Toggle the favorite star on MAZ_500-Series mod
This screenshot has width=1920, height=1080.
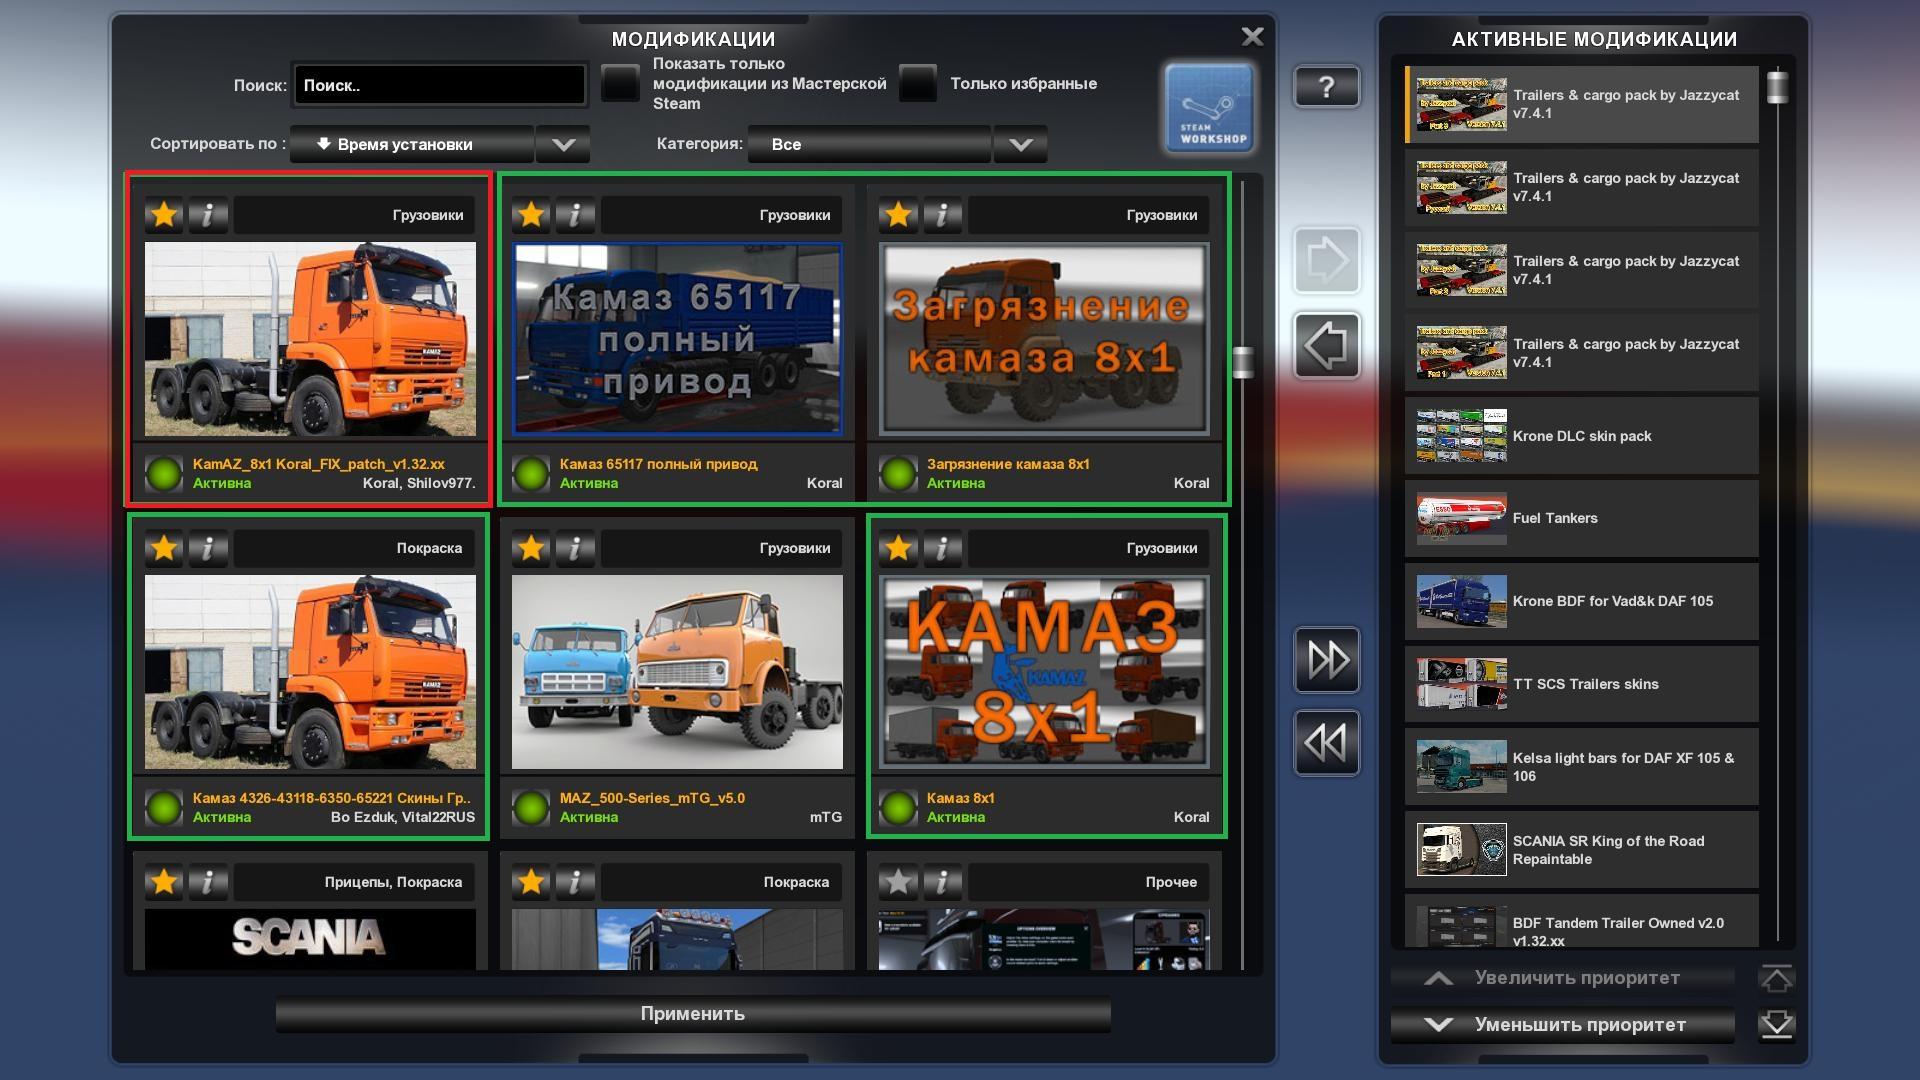(531, 548)
